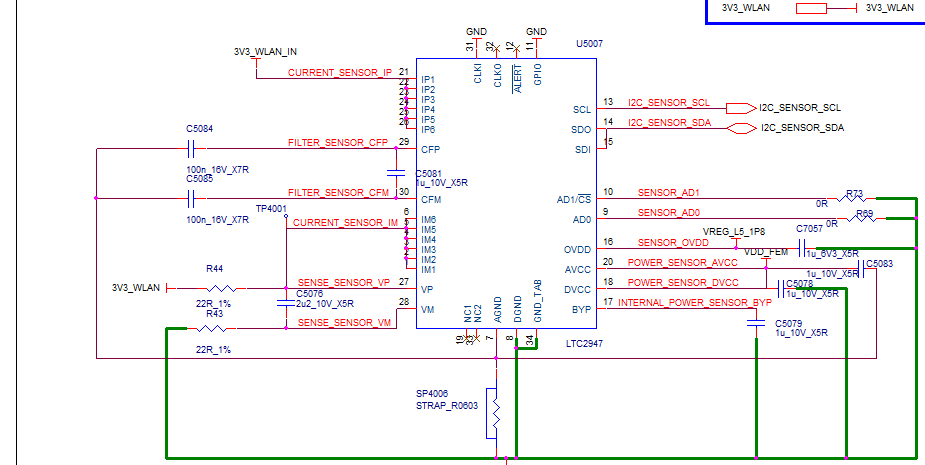Viewport: 925px width, 465px height.
Task: Select the R44 resistor symbol
Action: tap(221, 289)
